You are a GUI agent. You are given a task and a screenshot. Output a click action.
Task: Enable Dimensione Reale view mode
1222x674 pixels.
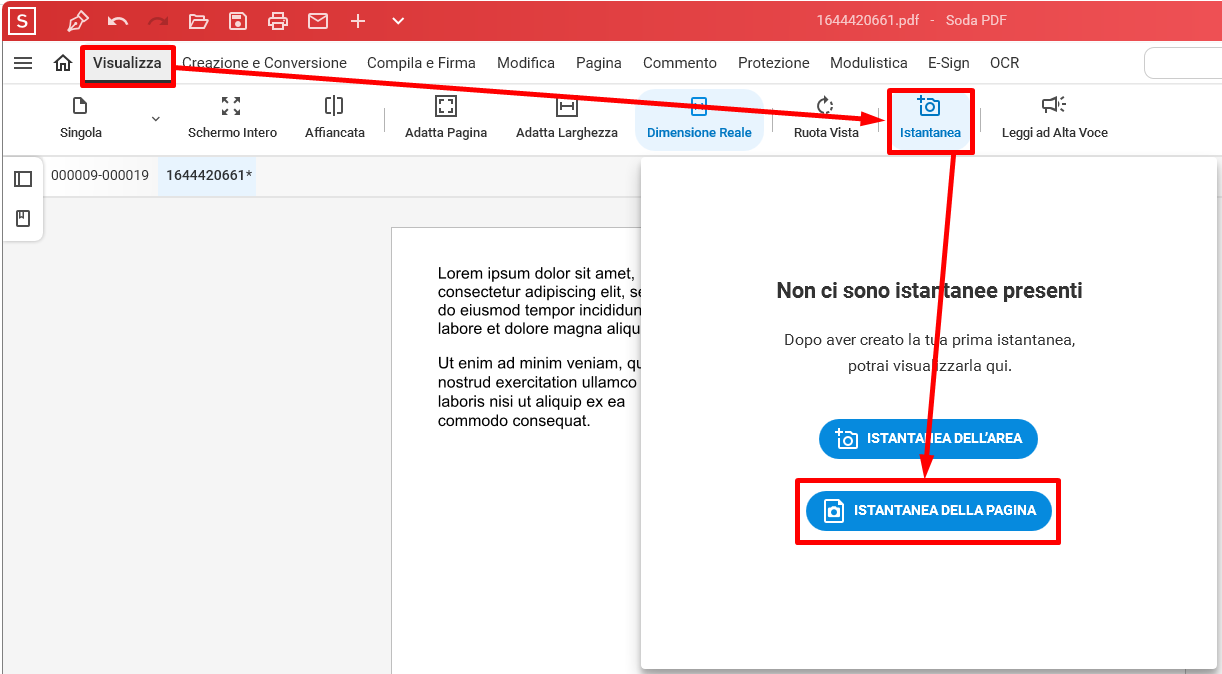699,119
